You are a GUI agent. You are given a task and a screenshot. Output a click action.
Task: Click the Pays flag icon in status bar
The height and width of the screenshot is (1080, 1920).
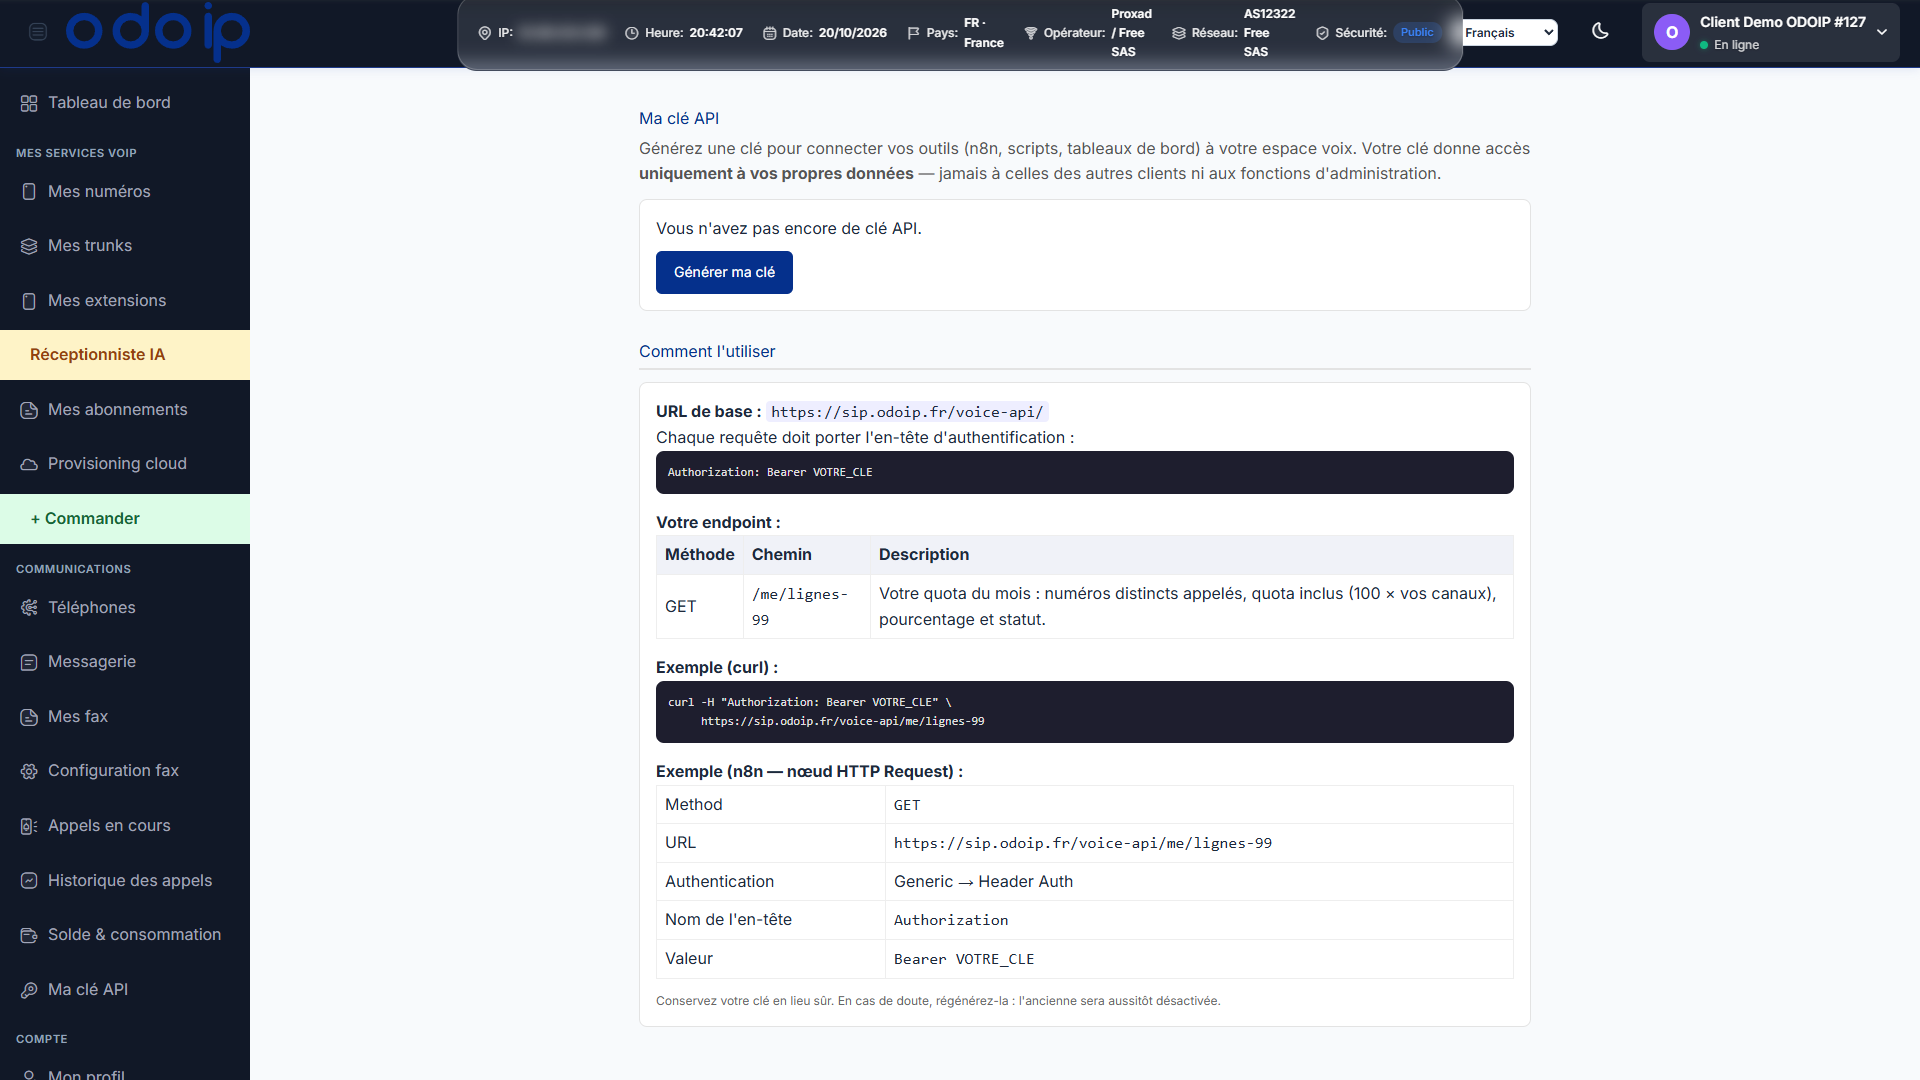[913, 33]
